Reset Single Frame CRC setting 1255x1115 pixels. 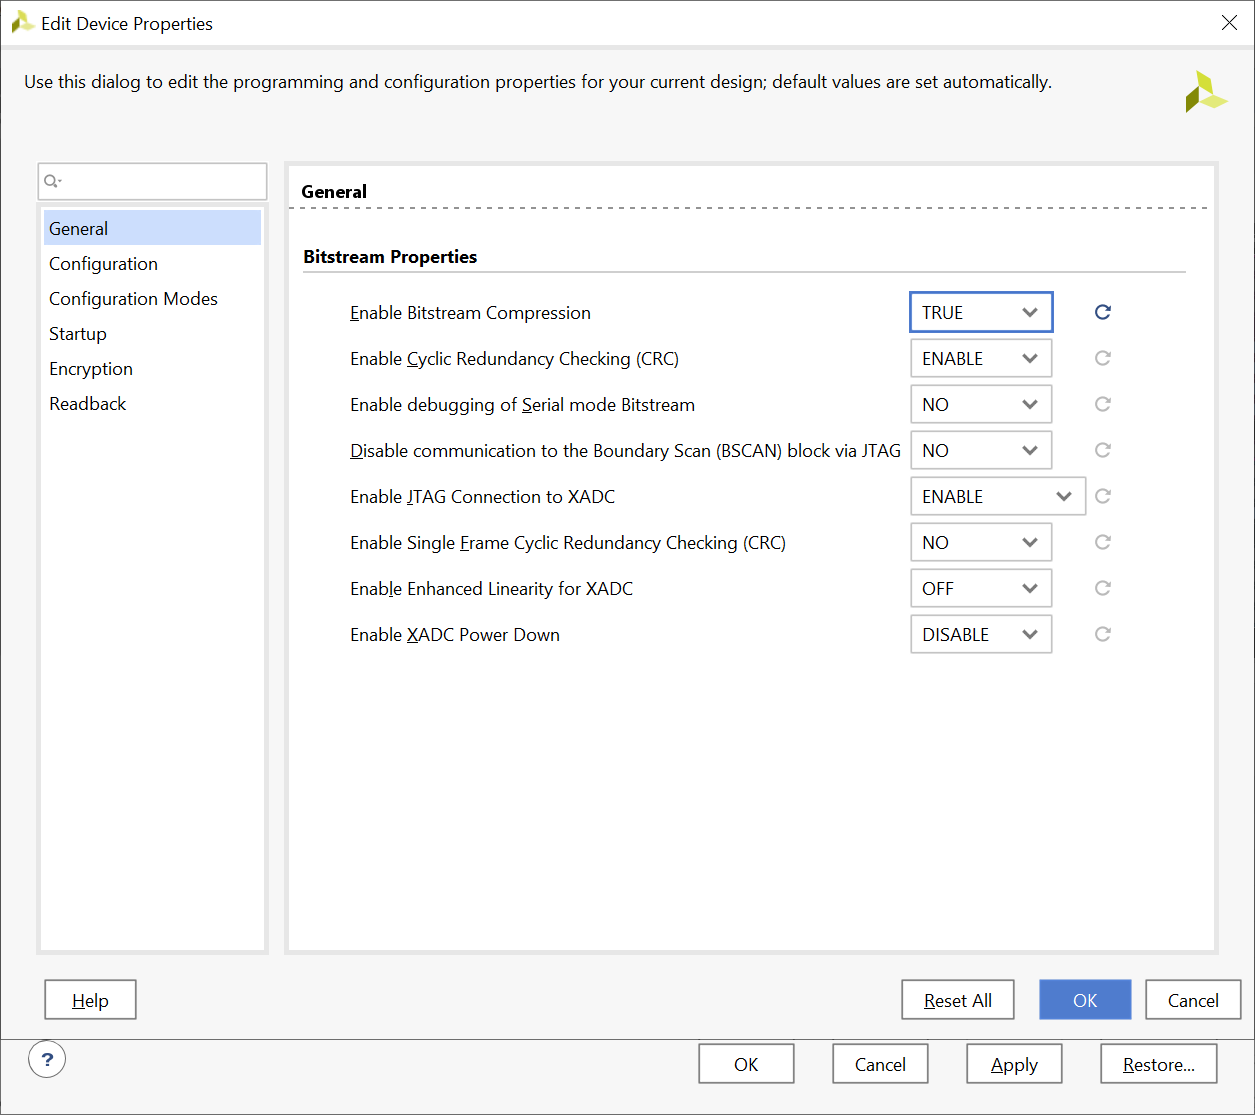pos(1103,542)
